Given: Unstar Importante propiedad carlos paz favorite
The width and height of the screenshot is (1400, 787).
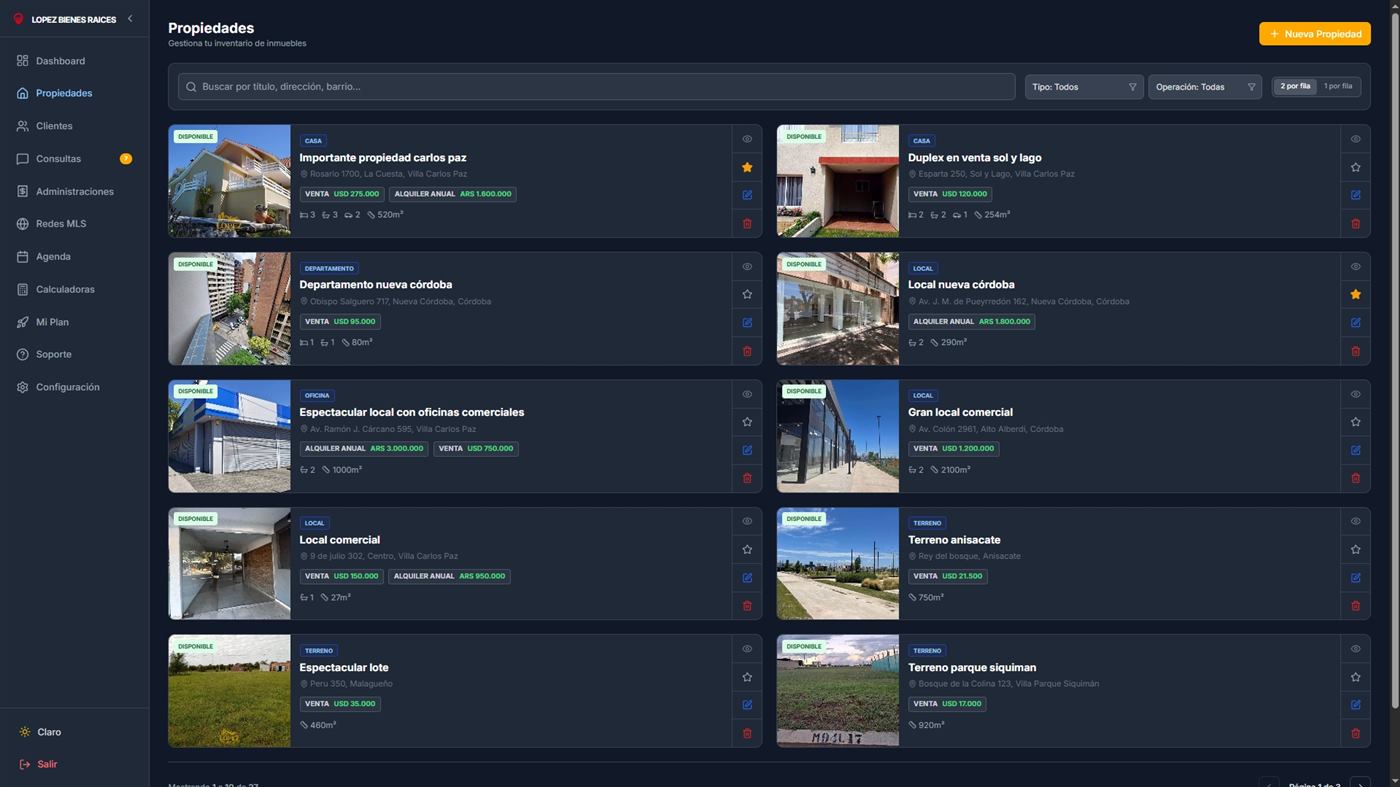Looking at the screenshot, I should point(747,167).
